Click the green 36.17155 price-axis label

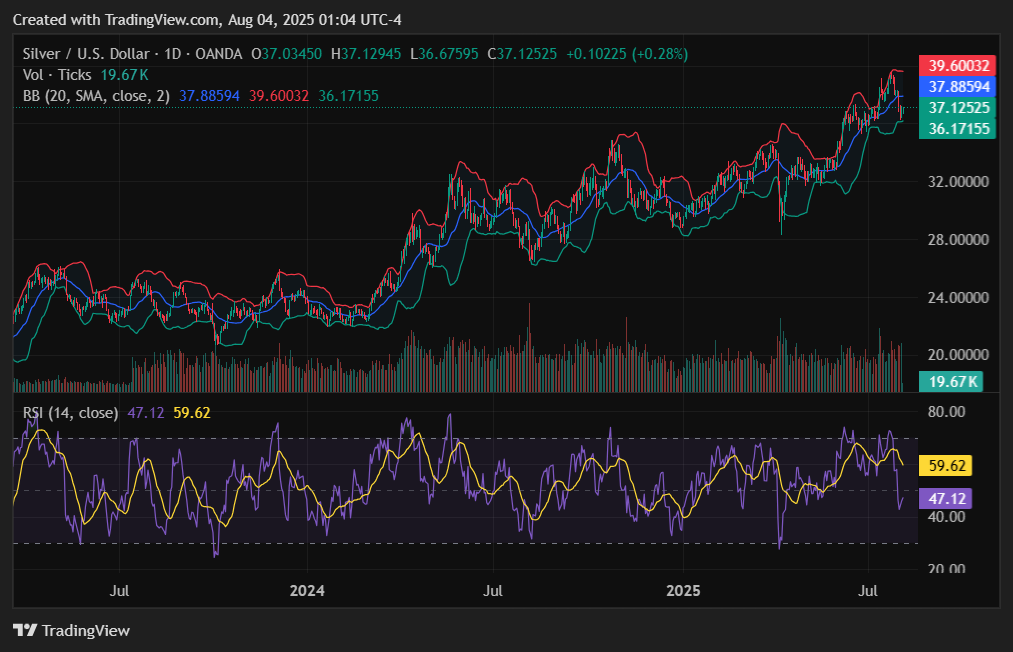(x=957, y=129)
